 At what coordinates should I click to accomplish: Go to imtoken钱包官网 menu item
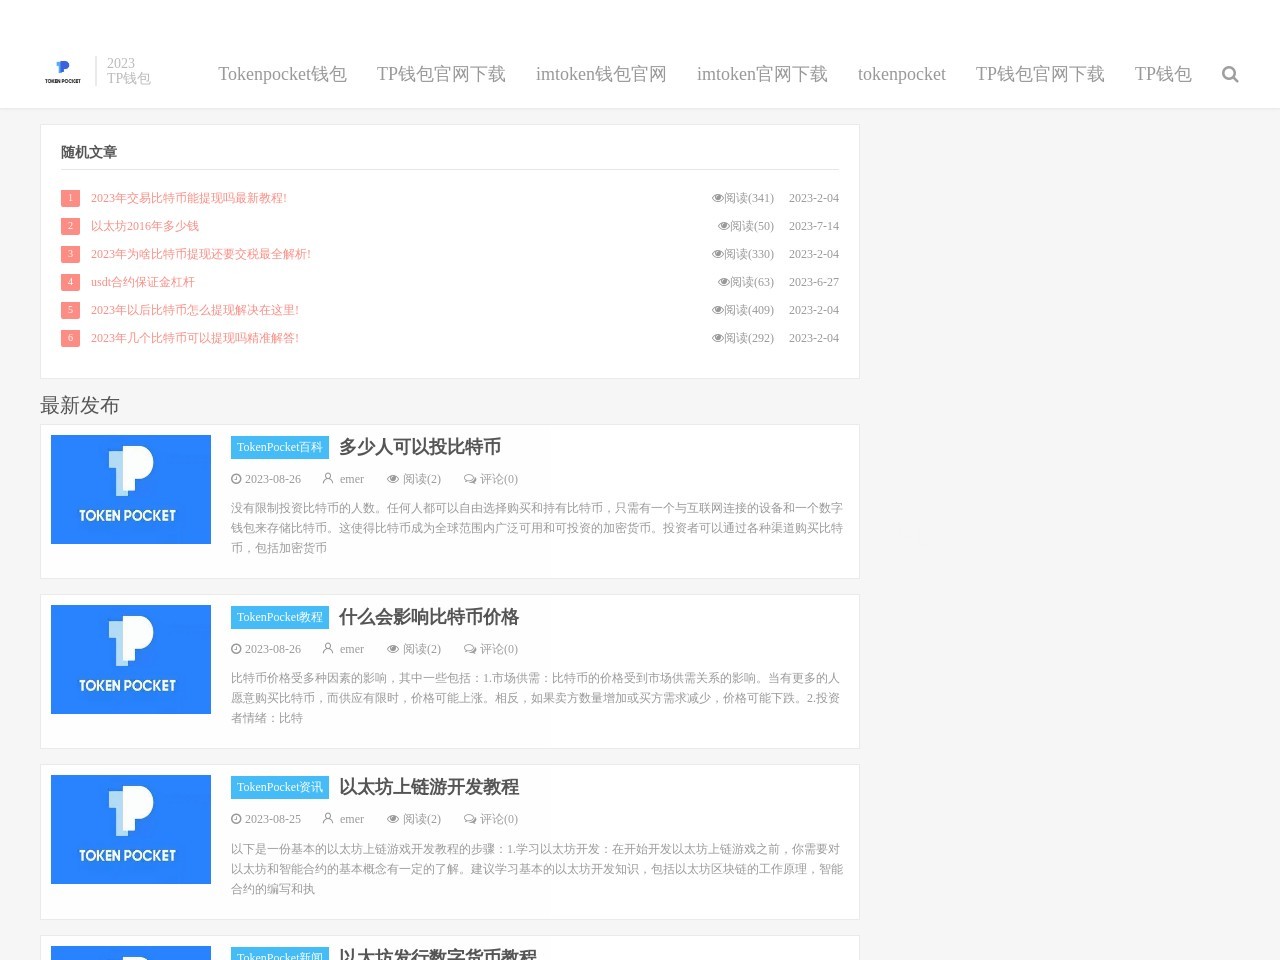tap(601, 74)
